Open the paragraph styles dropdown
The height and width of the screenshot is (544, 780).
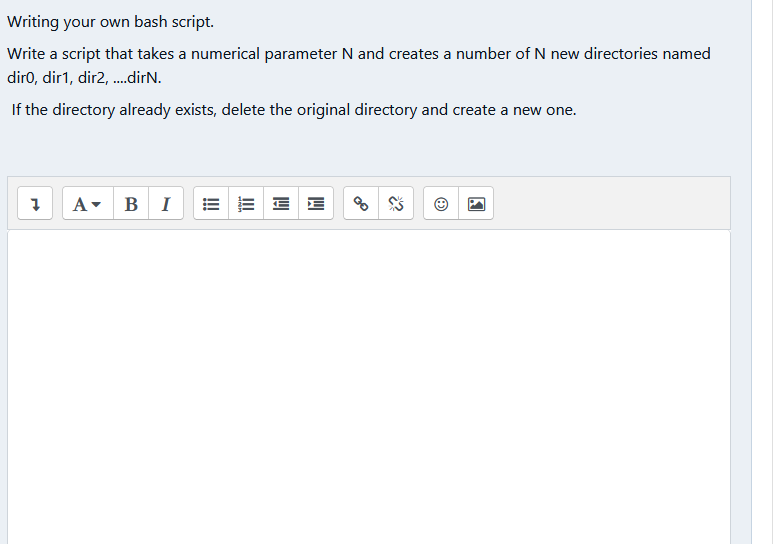coord(88,203)
